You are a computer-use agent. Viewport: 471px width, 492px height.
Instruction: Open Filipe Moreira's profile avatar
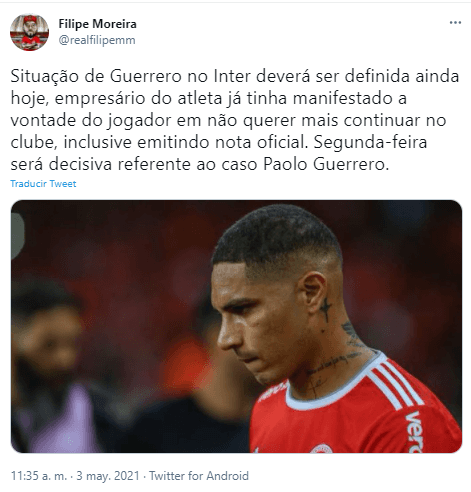click(x=29, y=32)
